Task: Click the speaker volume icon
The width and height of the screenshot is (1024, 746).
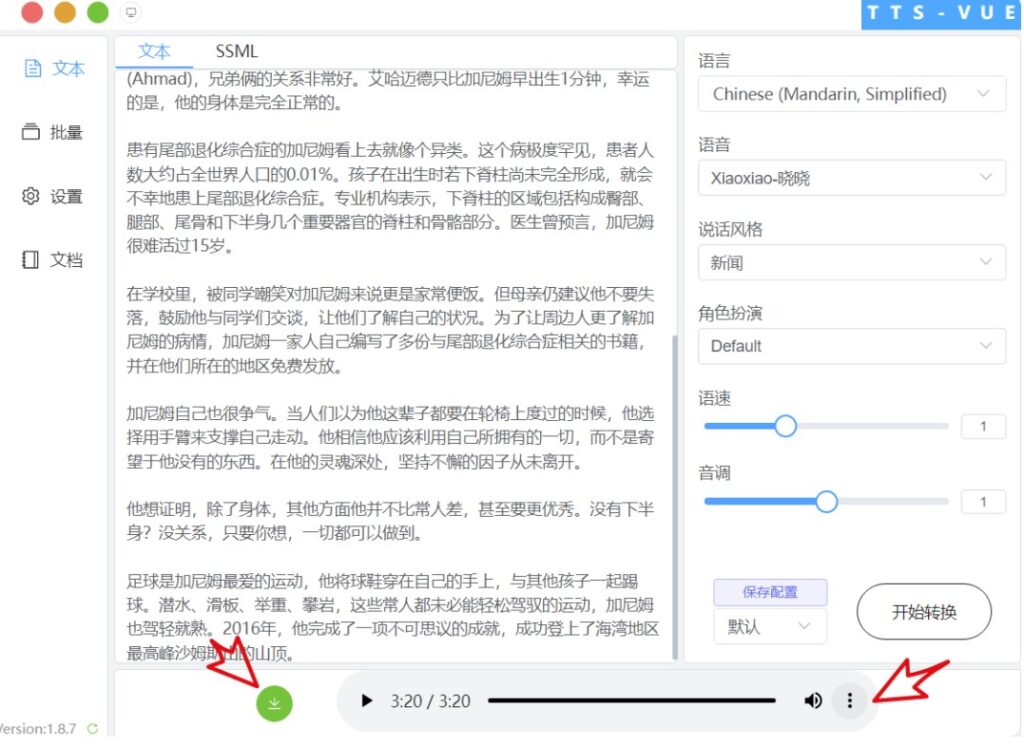Action: coord(813,701)
